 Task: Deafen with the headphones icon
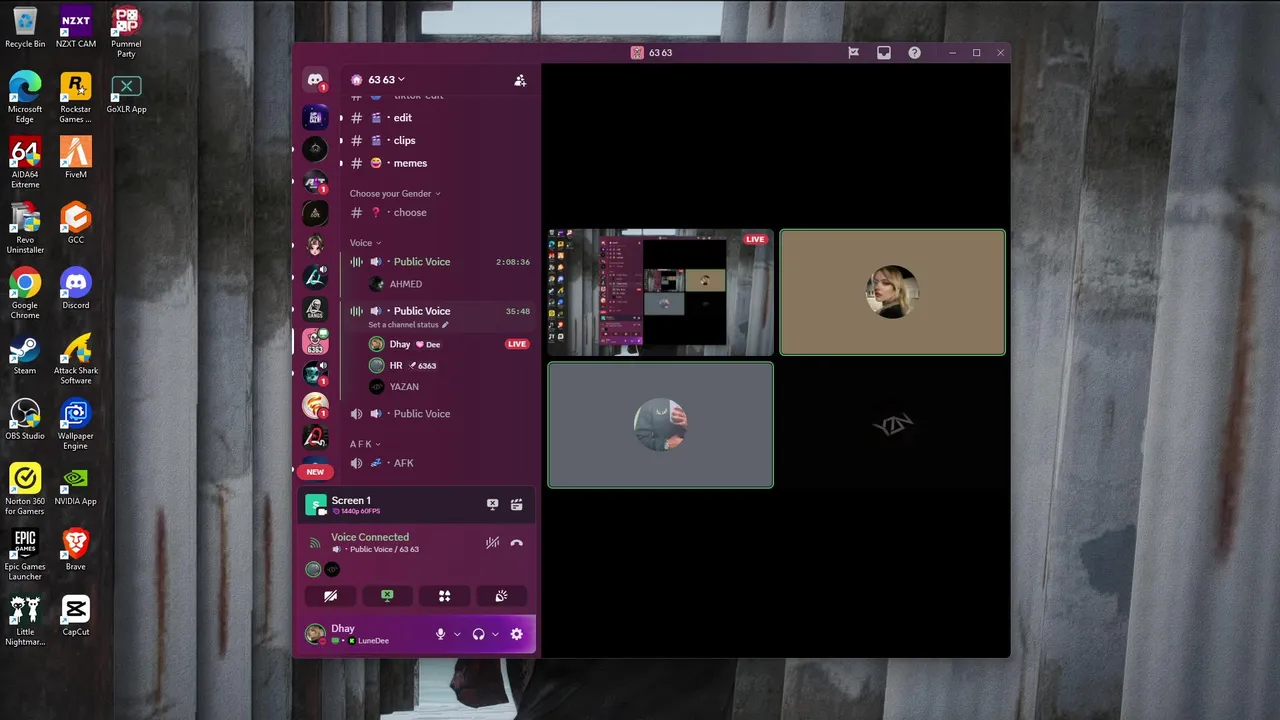[x=478, y=634]
